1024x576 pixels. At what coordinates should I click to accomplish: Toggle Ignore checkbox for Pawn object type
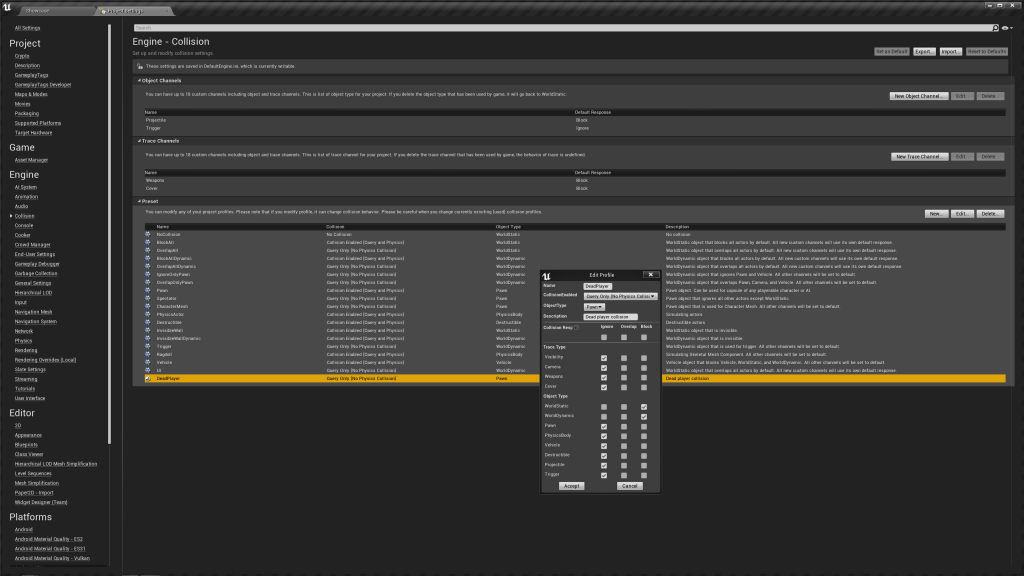pyautogui.click(x=603, y=427)
